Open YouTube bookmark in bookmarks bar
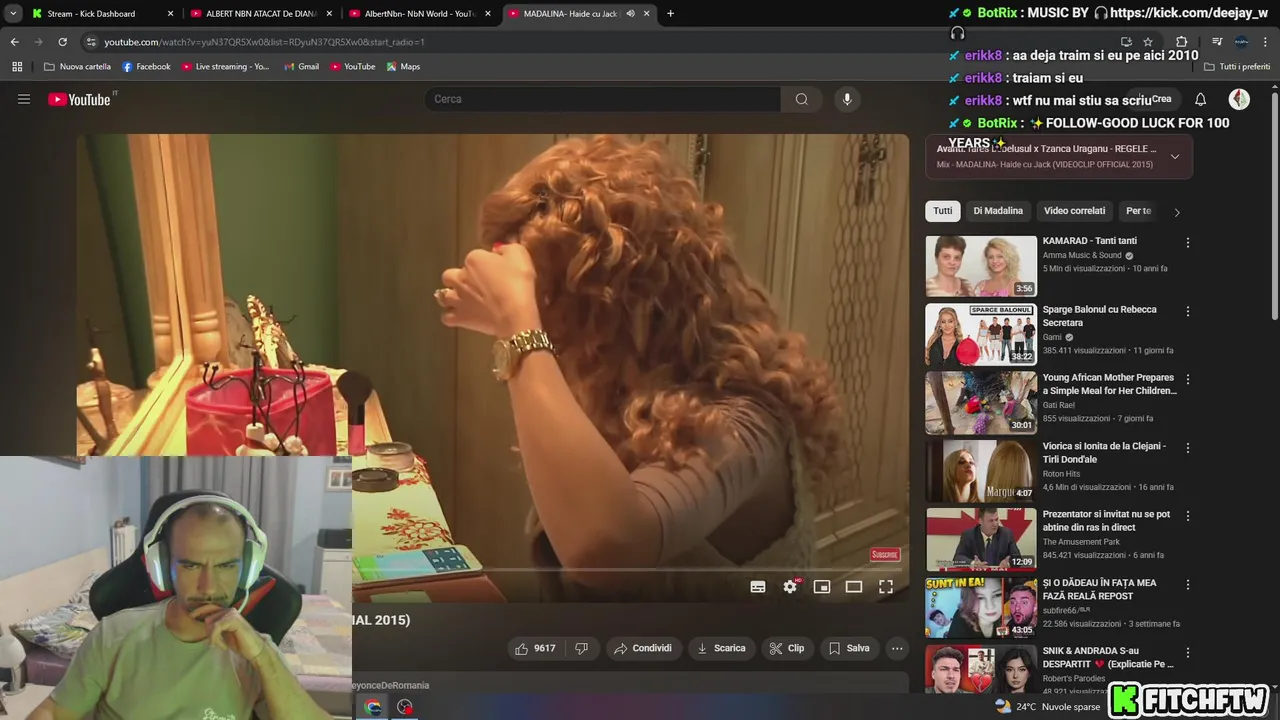 pyautogui.click(x=353, y=67)
